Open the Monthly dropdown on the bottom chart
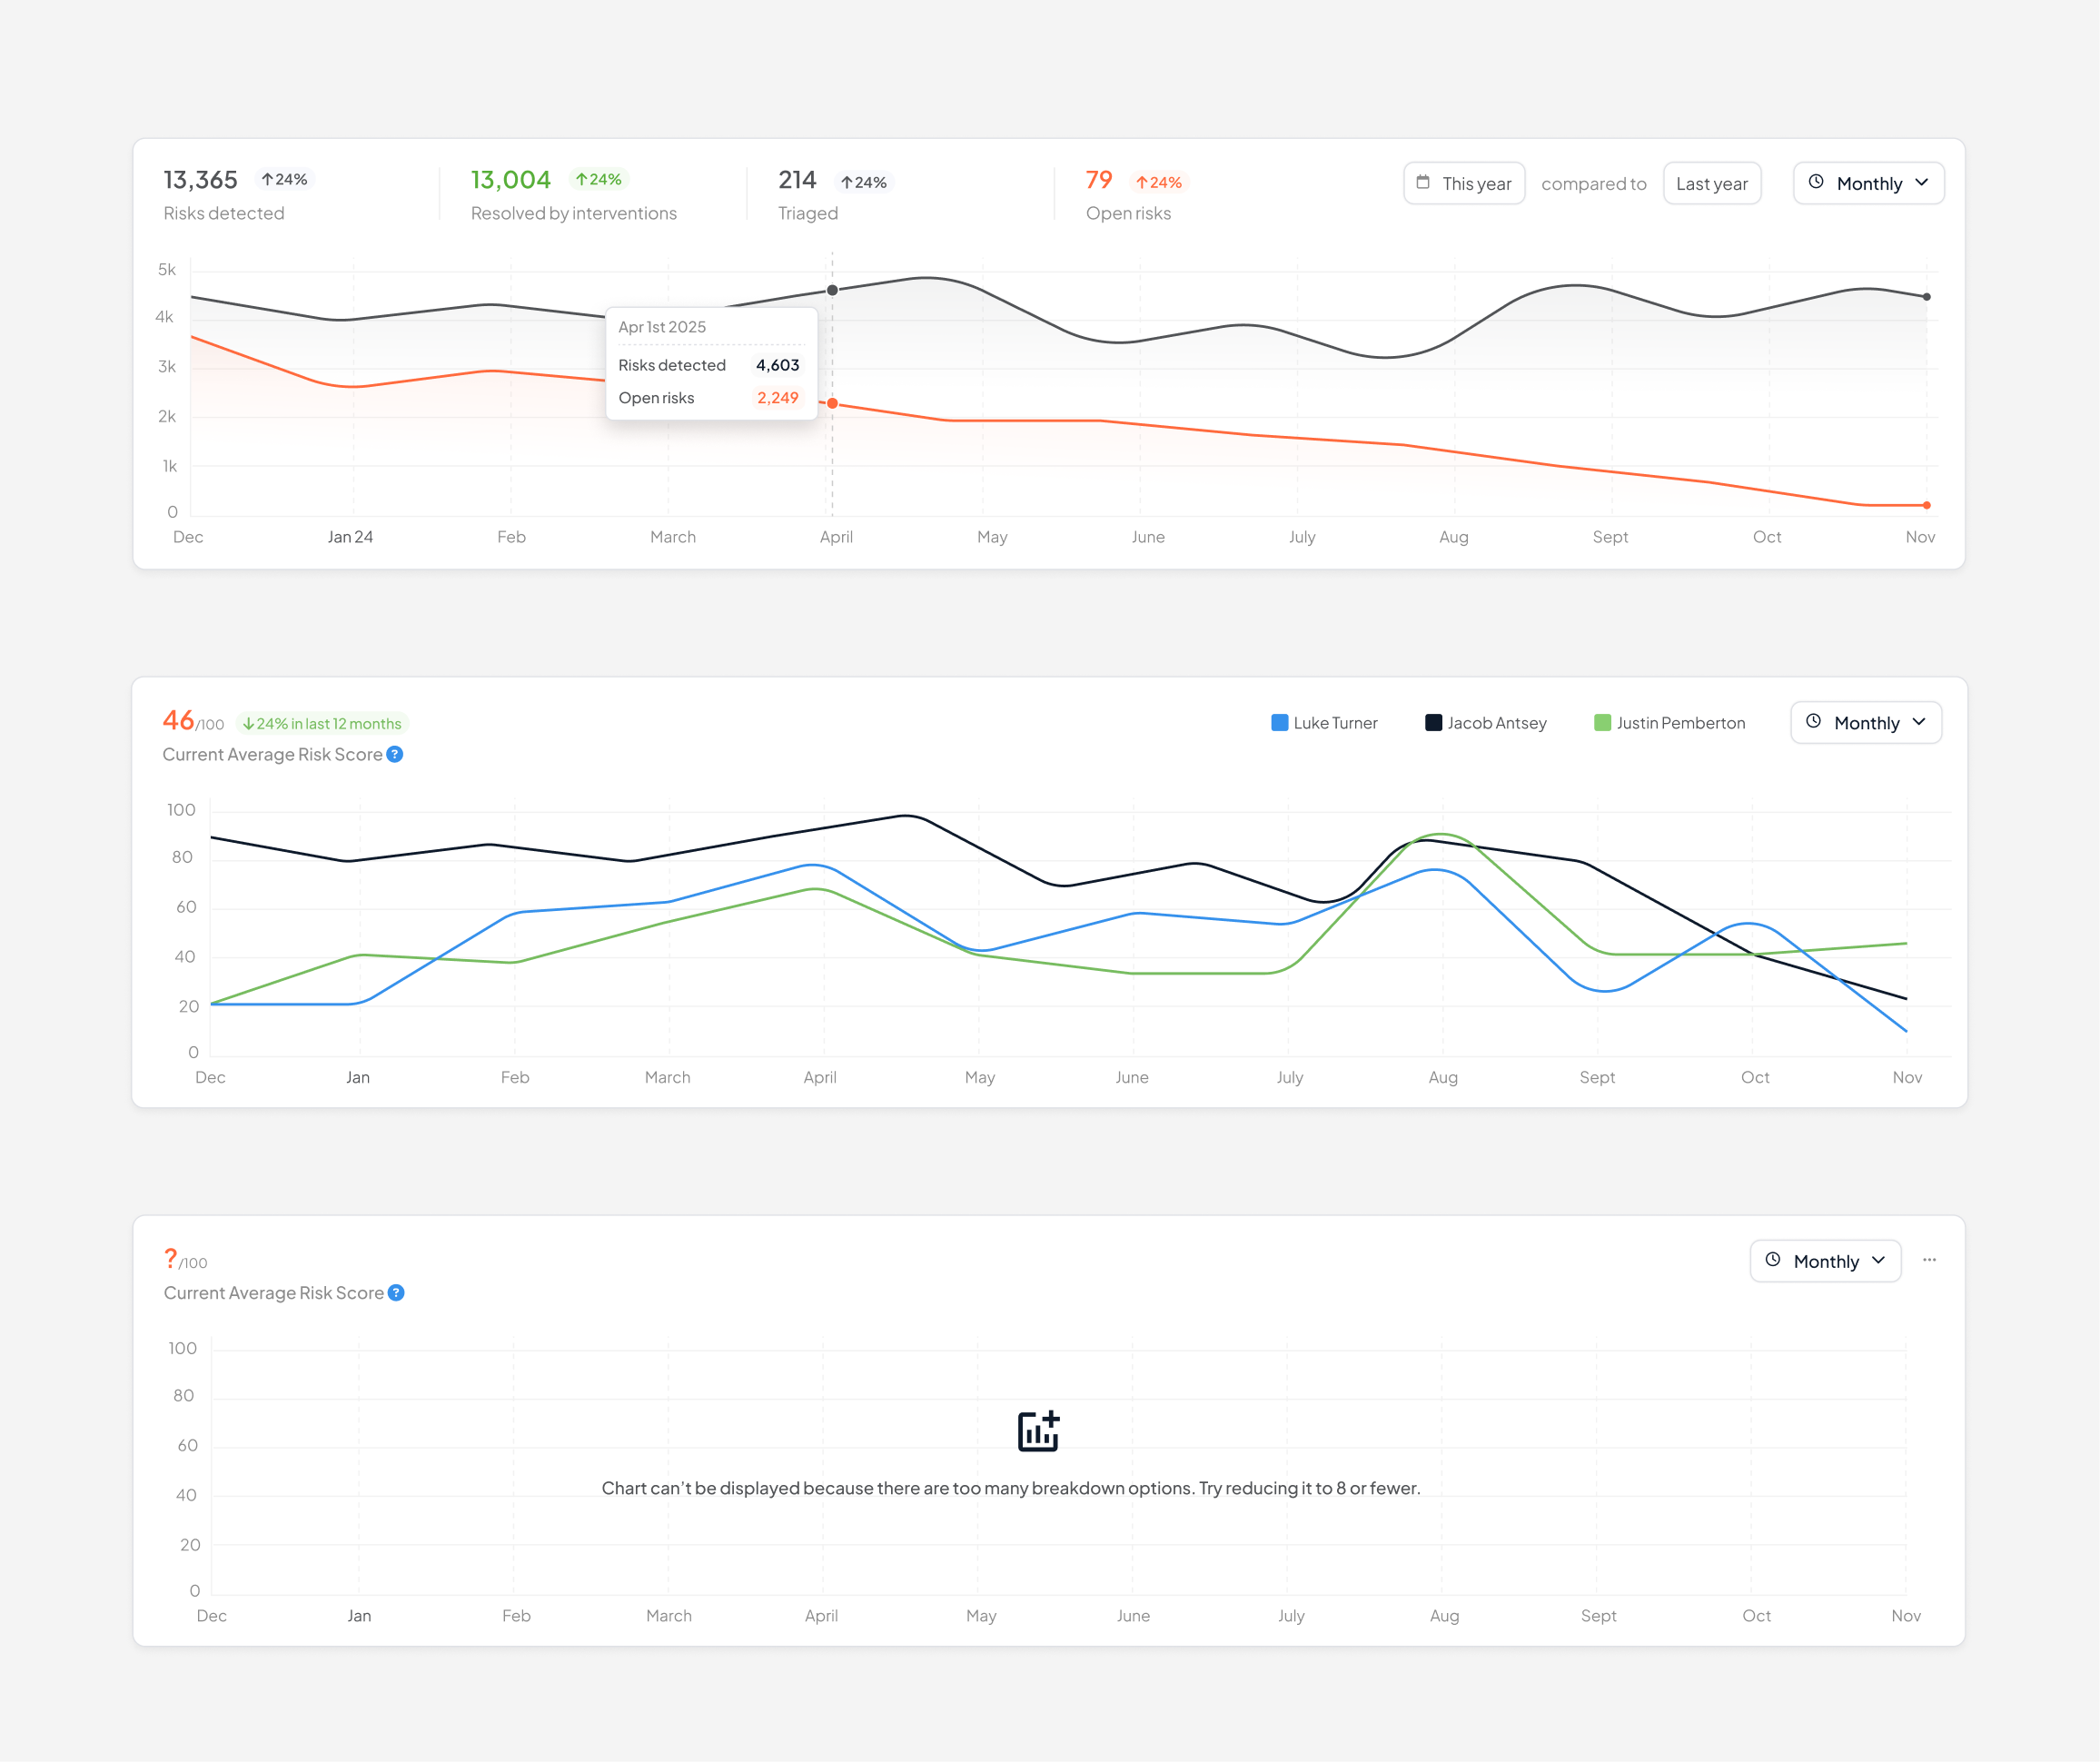The height and width of the screenshot is (1762, 2100). (x=1825, y=1261)
